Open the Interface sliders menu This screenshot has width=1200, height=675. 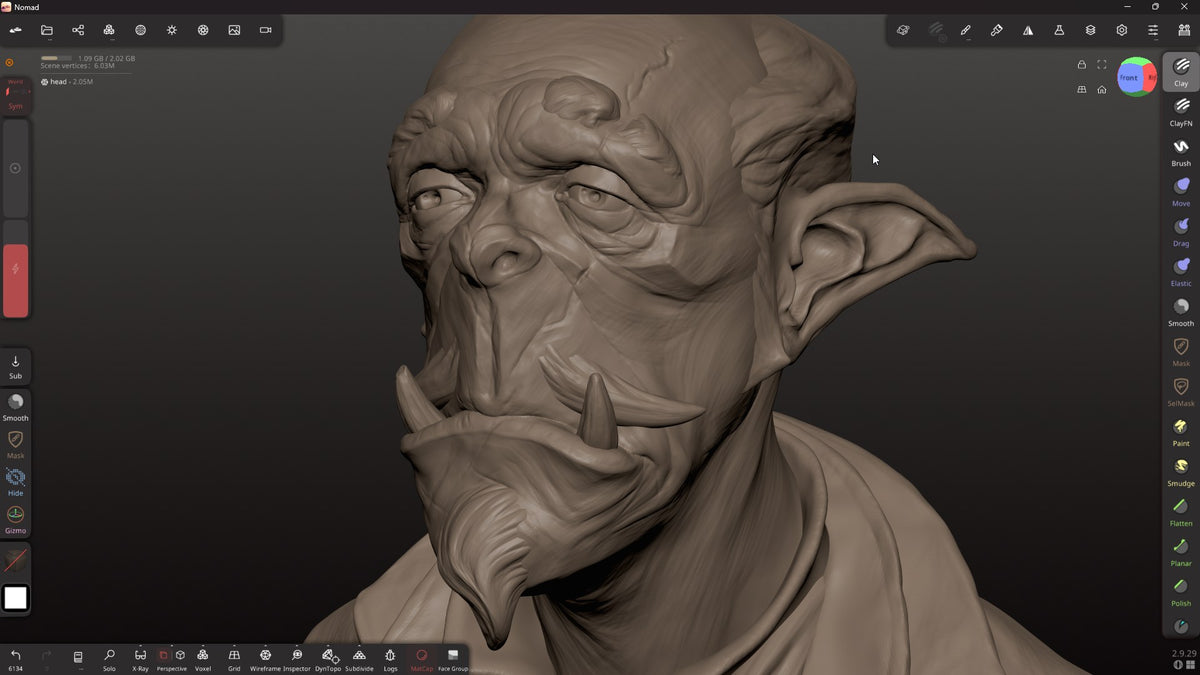click(x=1153, y=30)
